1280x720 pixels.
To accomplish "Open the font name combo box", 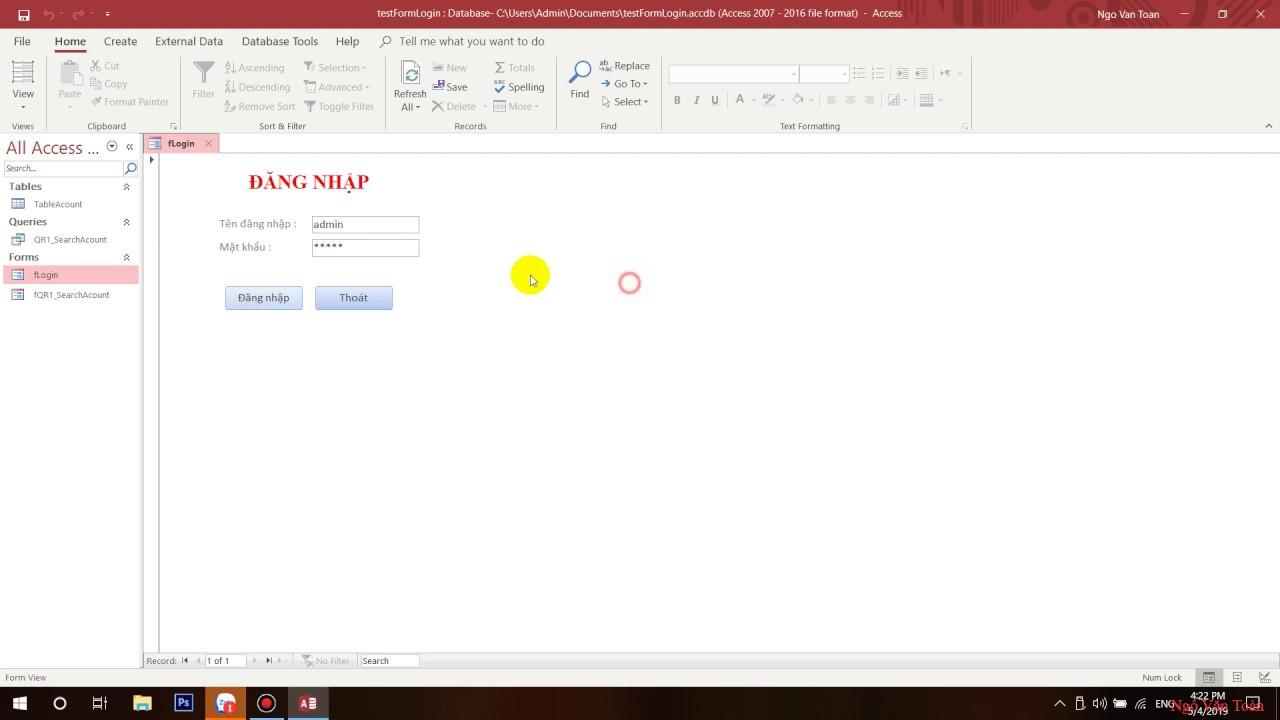I will (733, 74).
